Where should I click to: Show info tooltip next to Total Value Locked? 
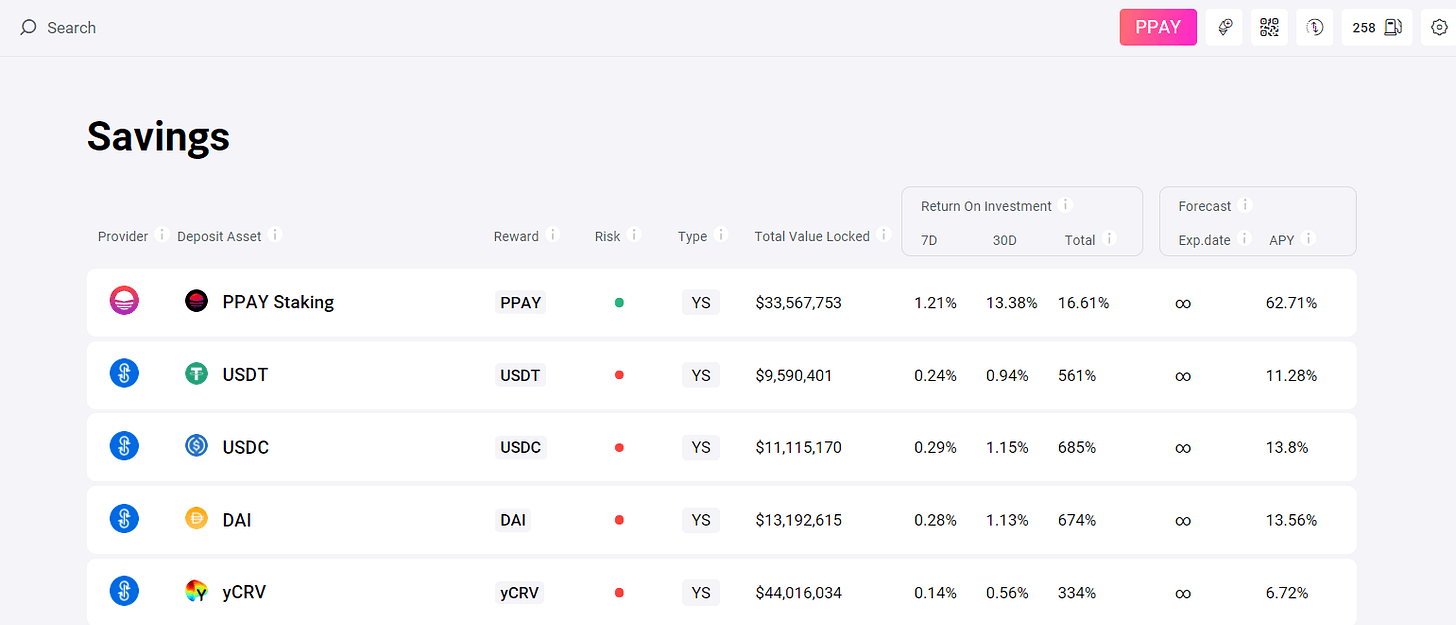click(884, 235)
